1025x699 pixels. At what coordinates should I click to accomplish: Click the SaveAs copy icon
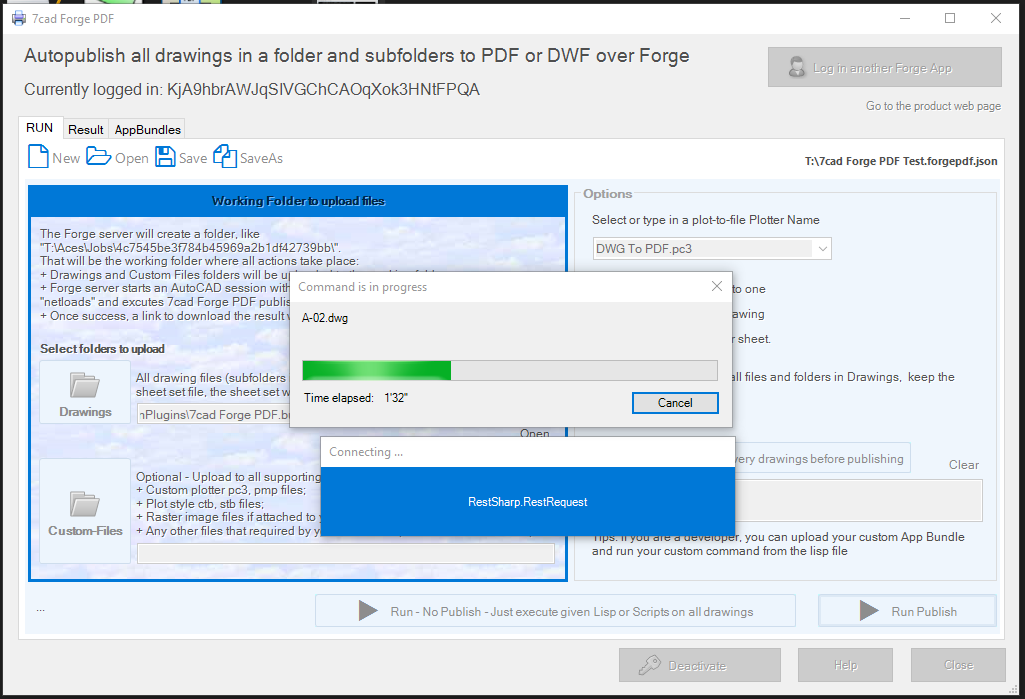[x=225, y=156]
